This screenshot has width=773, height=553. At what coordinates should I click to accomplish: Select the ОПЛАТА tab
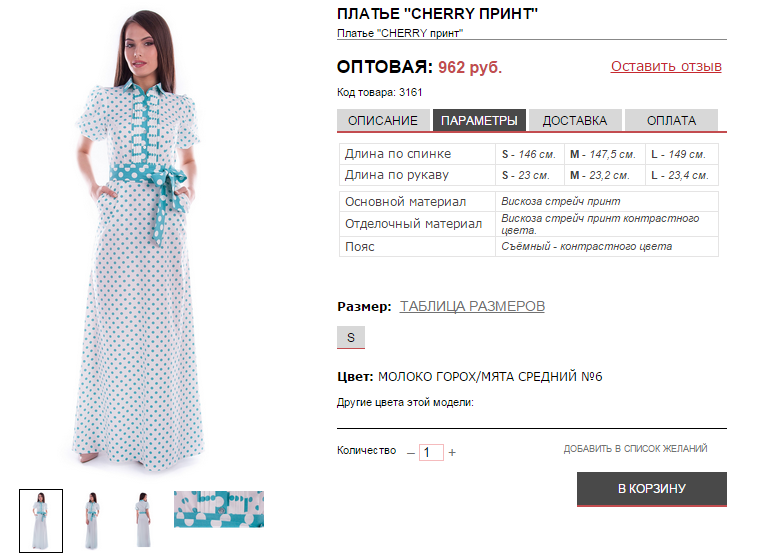[x=671, y=120]
